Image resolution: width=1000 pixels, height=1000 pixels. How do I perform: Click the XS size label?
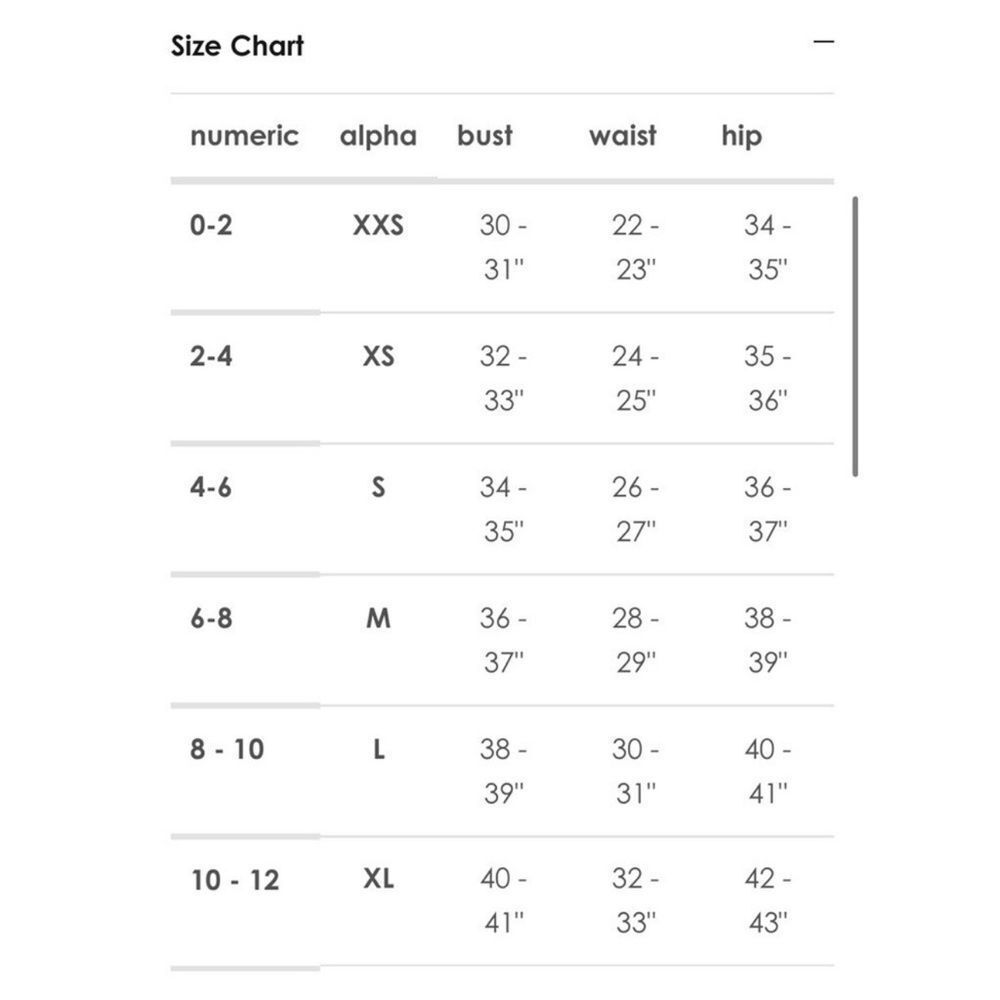[x=378, y=356]
